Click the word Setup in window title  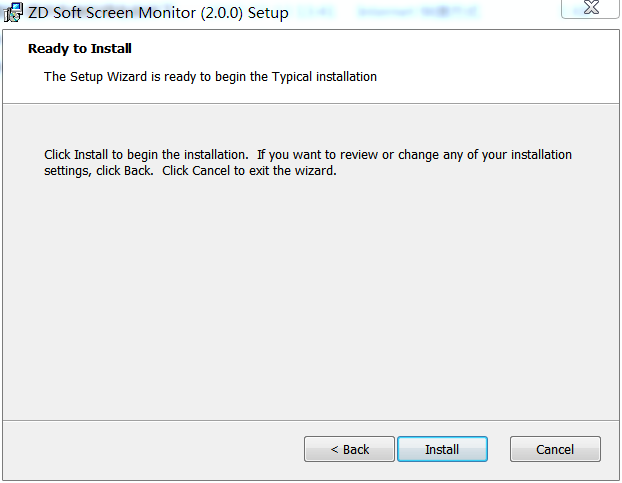(268, 13)
